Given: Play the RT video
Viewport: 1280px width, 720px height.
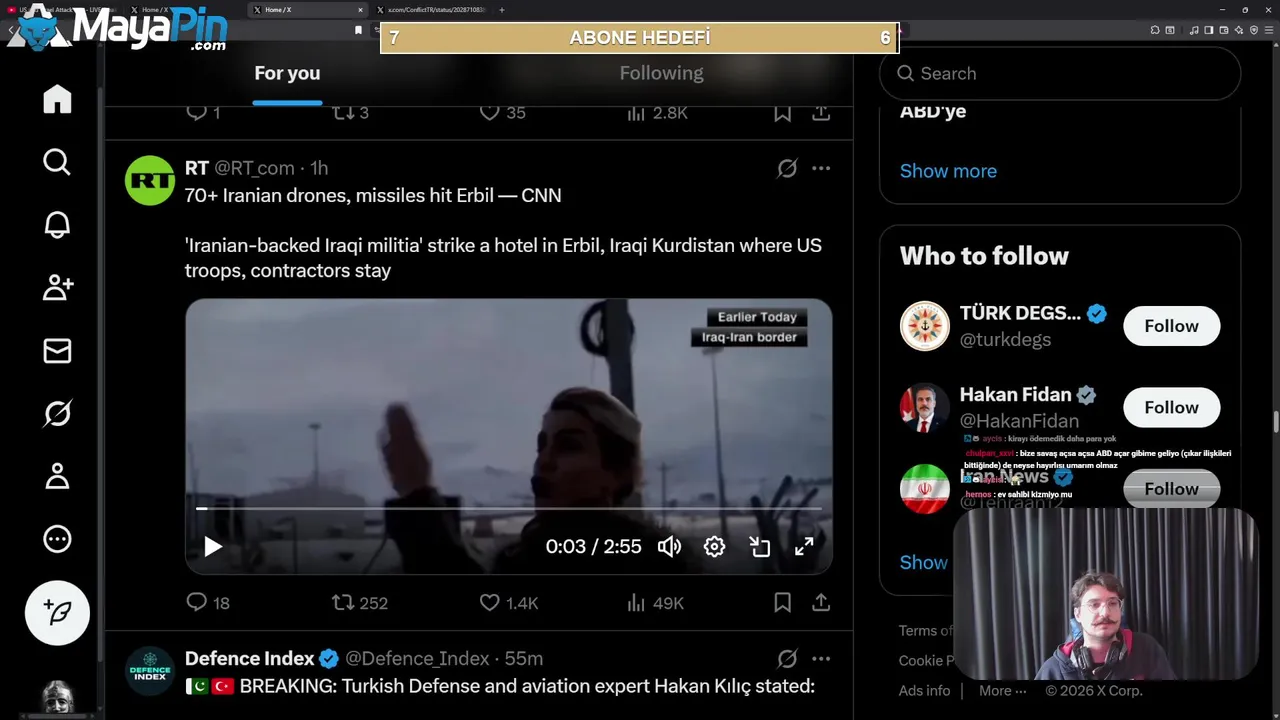Looking at the screenshot, I should pyautogui.click(x=212, y=546).
